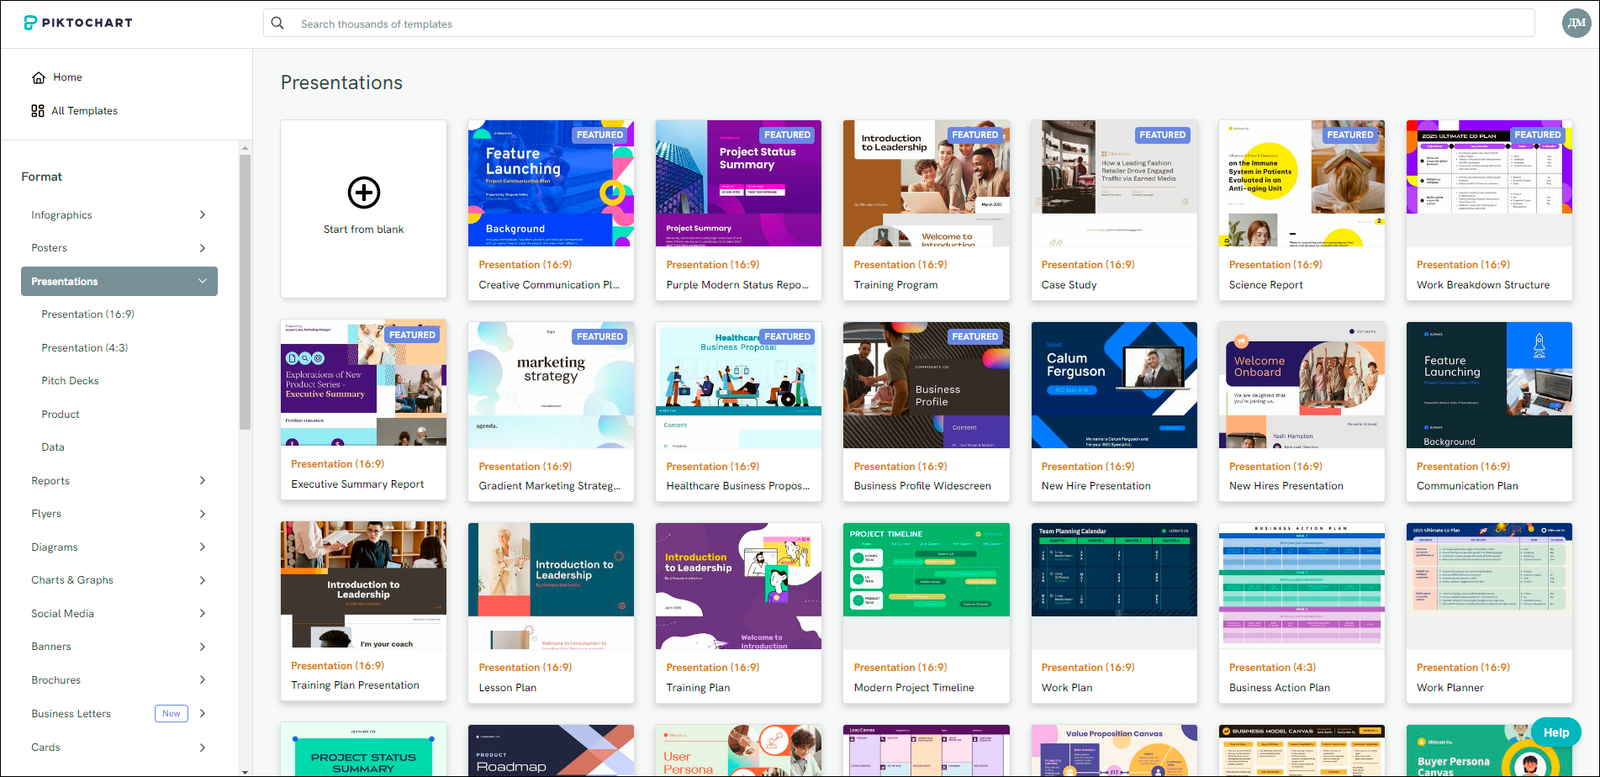1600x777 pixels.
Task: Open Case Study template title
Action: pos(1069,285)
